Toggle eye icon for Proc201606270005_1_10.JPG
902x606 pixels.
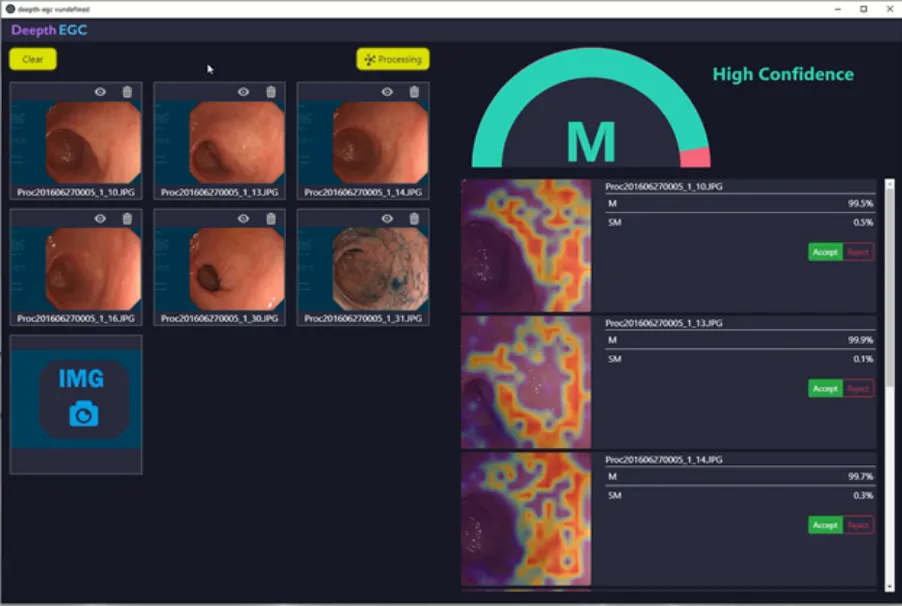coord(100,92)
